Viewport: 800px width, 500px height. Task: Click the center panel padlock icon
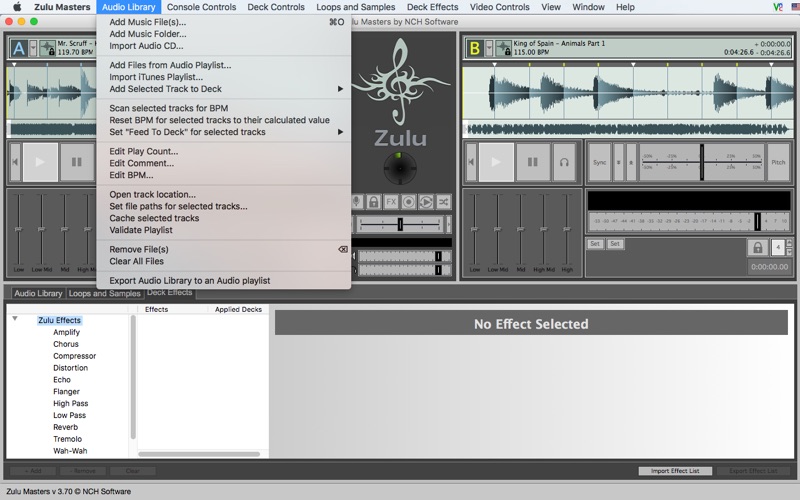point(373,202)
